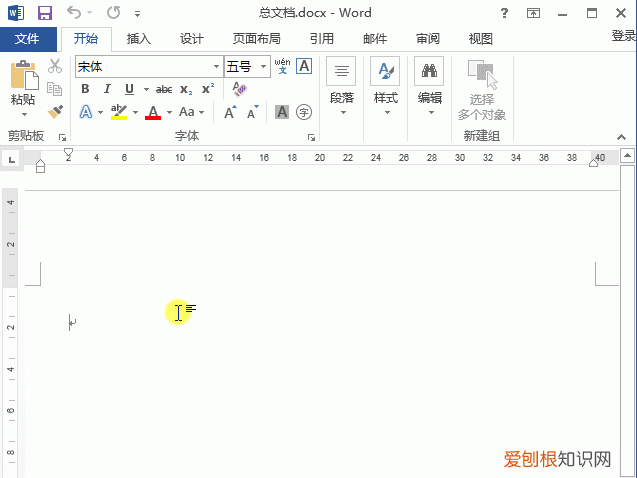Switch to the 邮件 tab

point(375,39)
